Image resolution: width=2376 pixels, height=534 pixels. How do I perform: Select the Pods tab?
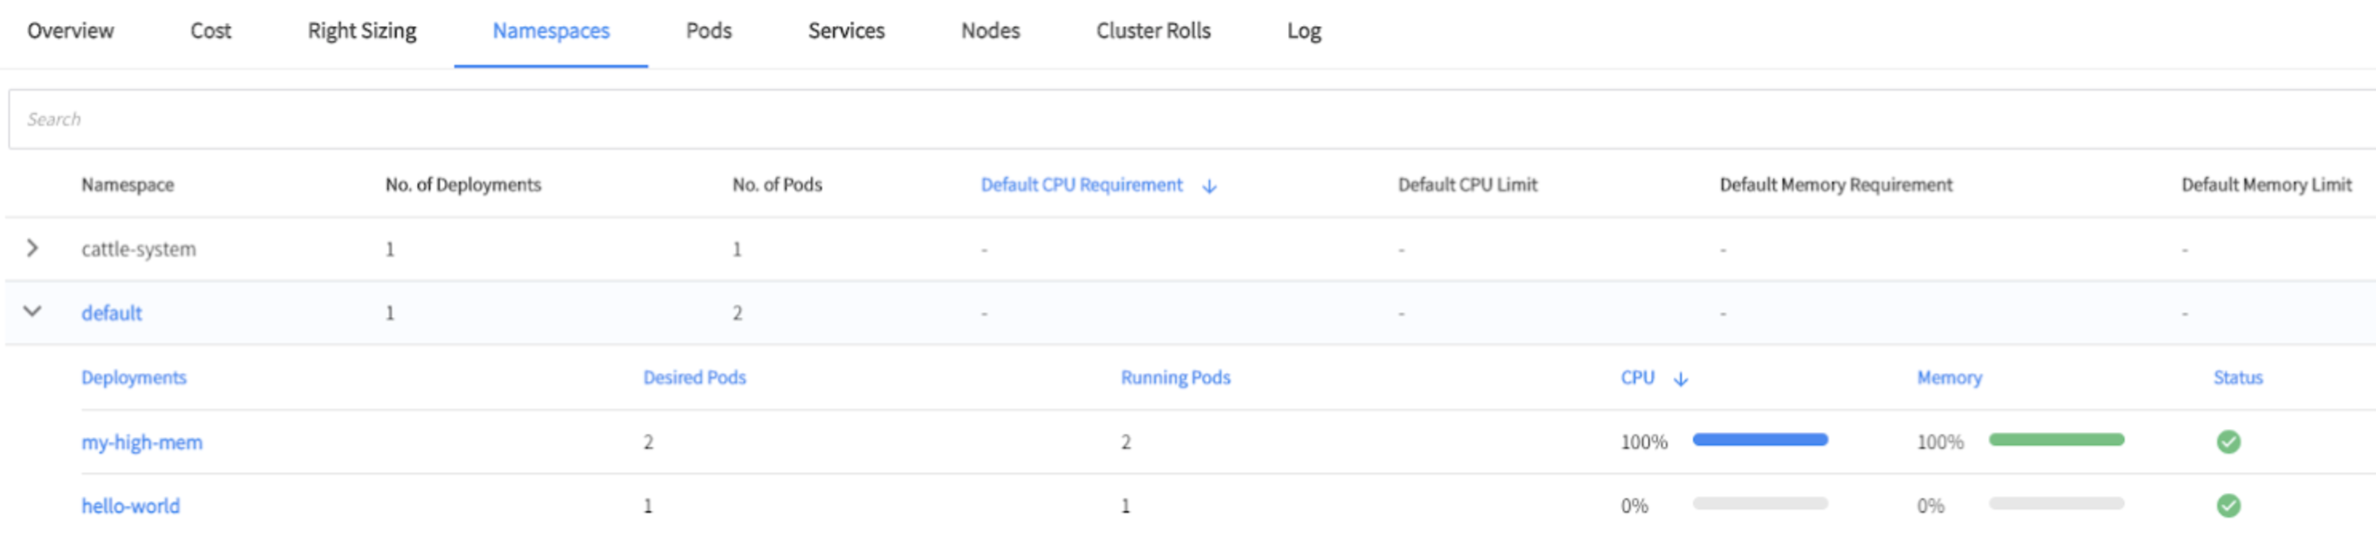[708, 31]
